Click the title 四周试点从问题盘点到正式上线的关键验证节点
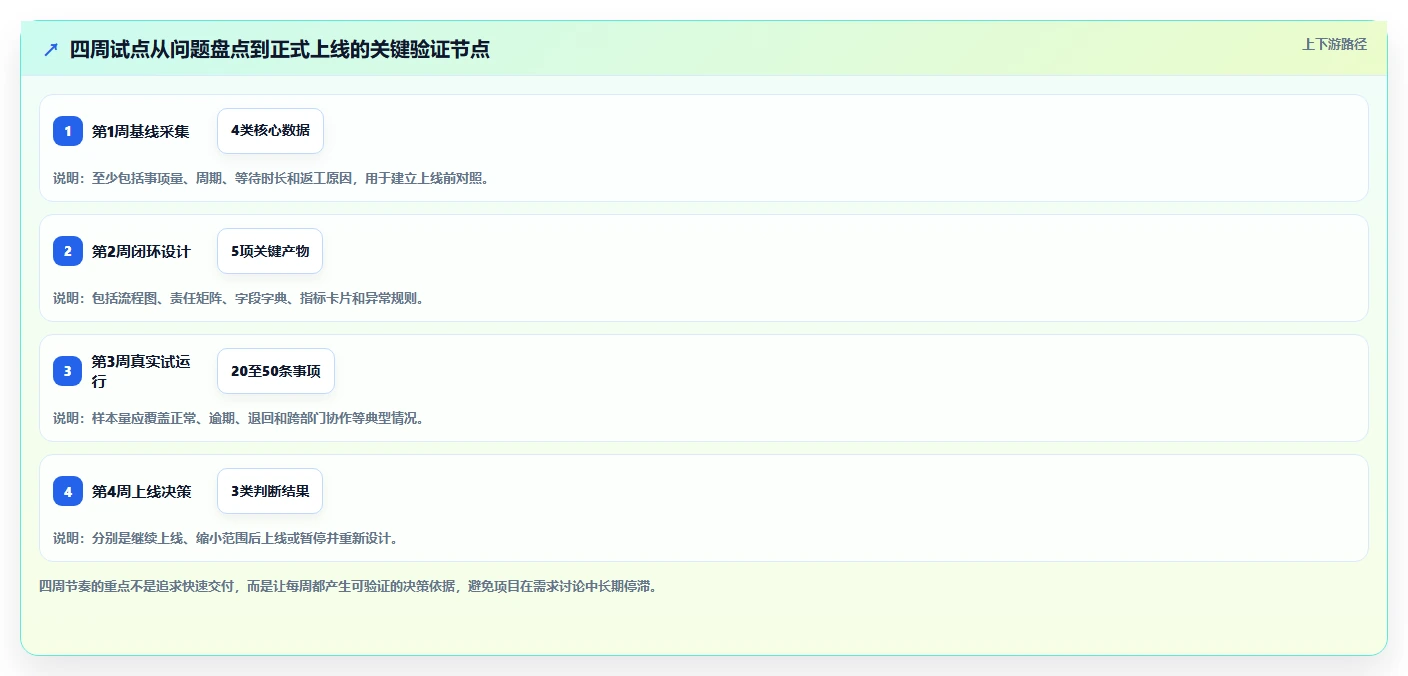Screen dimensions: 1408x676 coord(279,49)
